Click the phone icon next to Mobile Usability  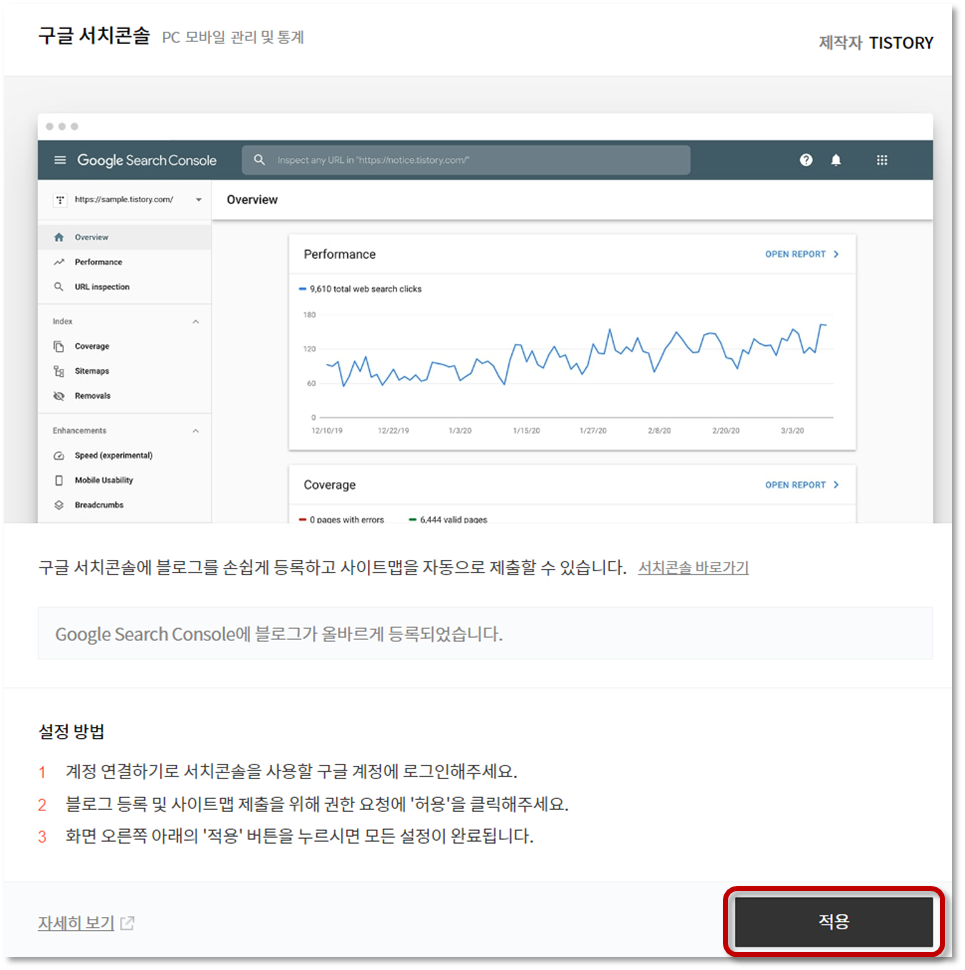[59, 480]
